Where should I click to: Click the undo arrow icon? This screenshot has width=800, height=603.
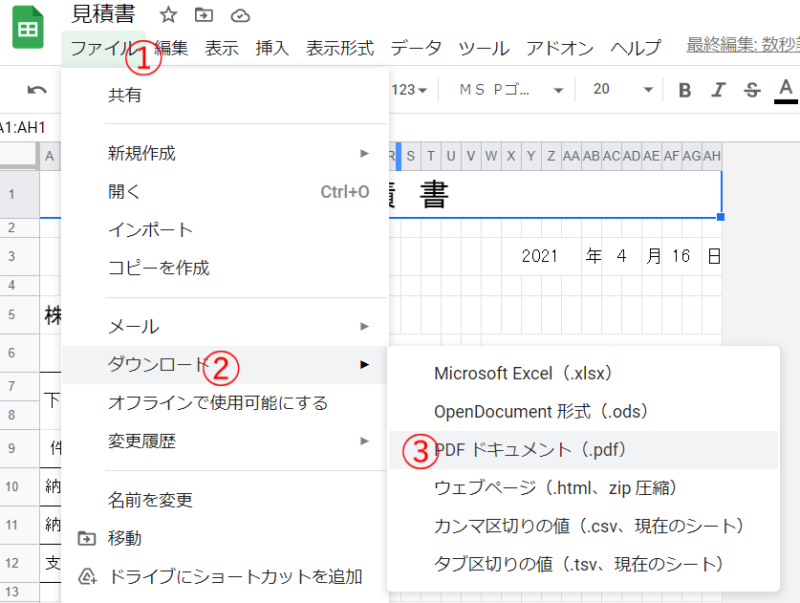pos(37,90)
